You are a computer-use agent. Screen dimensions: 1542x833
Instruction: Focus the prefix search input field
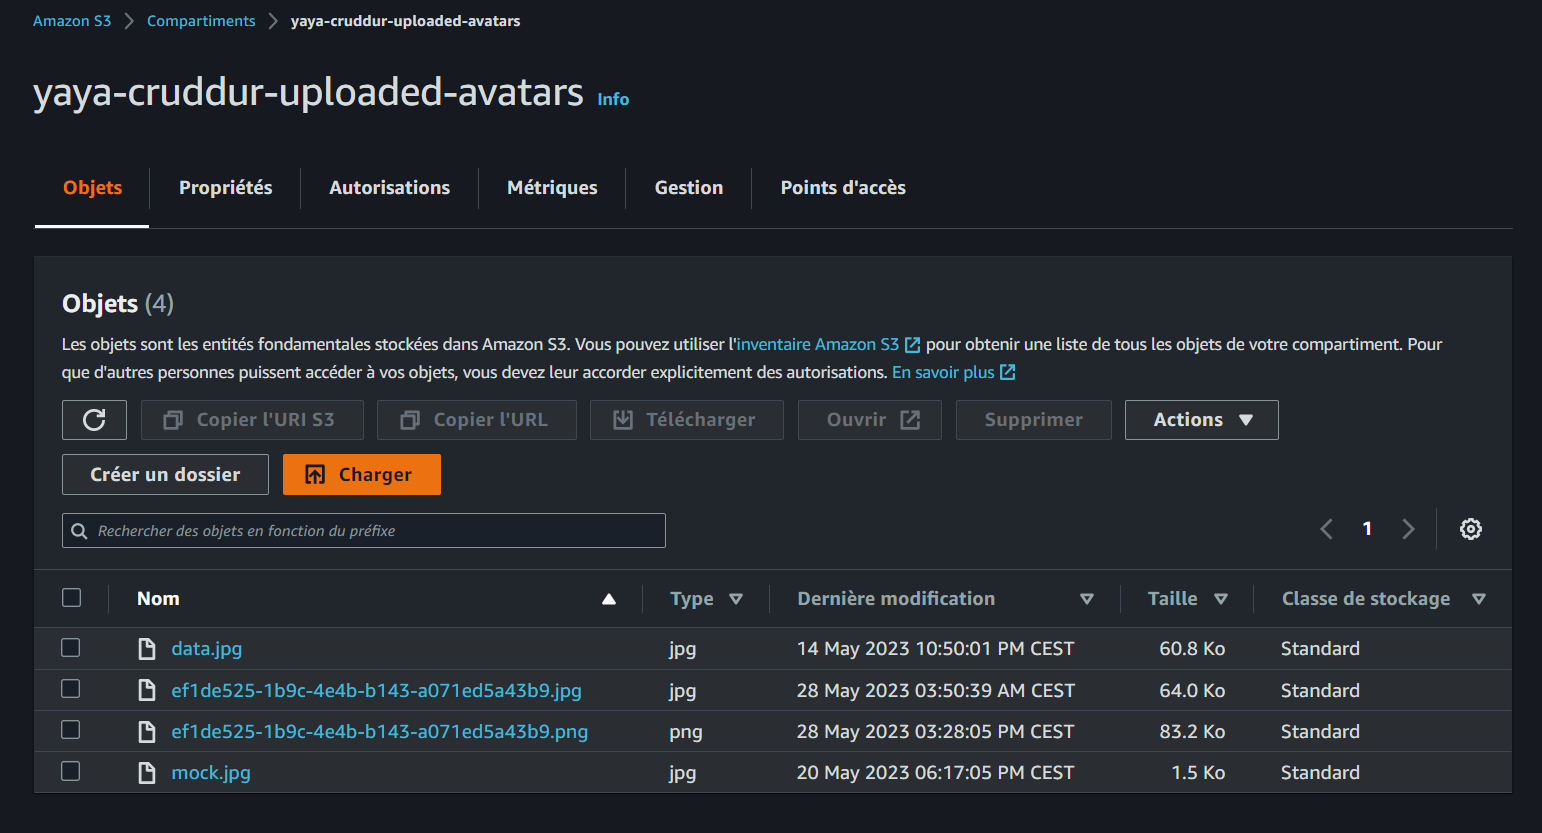(x=364, y=531)
